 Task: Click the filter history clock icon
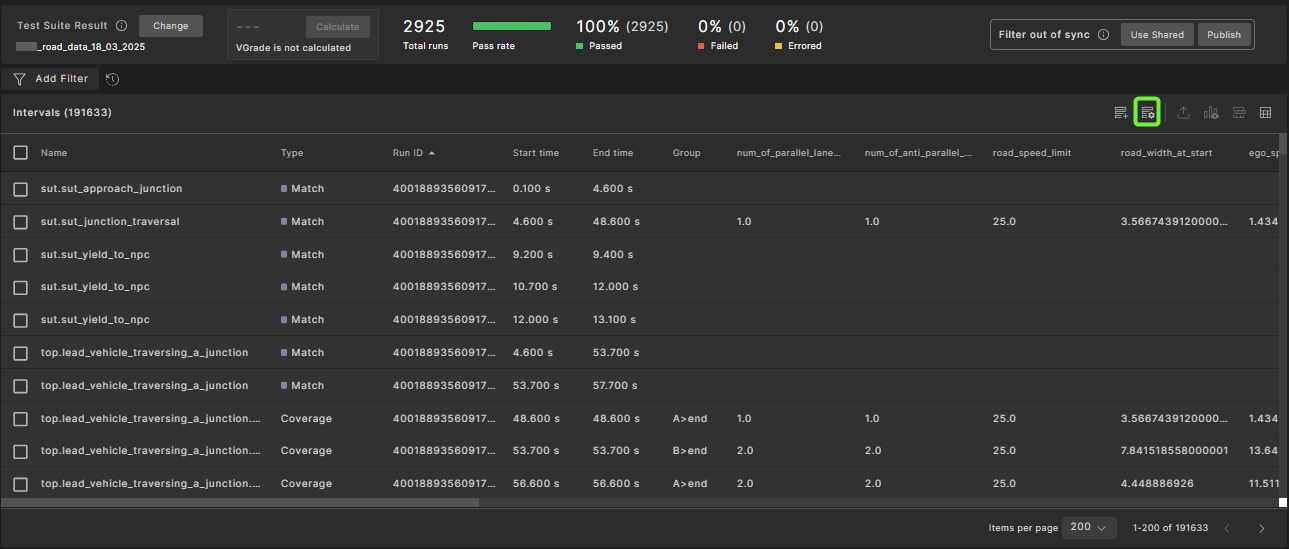pos(112,79)
